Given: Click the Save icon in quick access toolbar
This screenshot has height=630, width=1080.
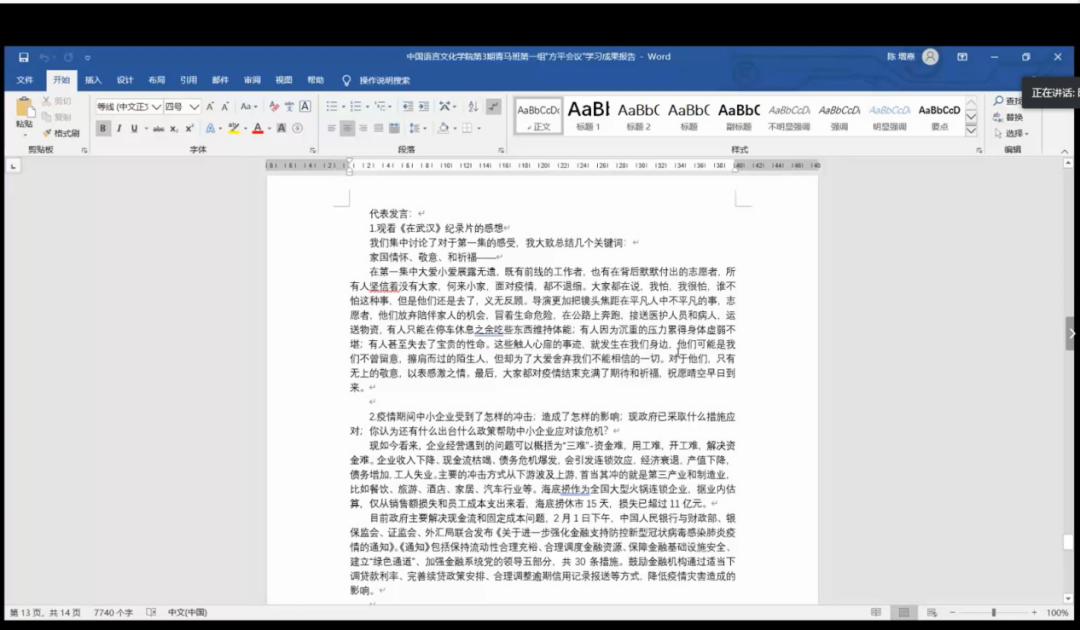Looking at the screenshot, I should (23, 57).
